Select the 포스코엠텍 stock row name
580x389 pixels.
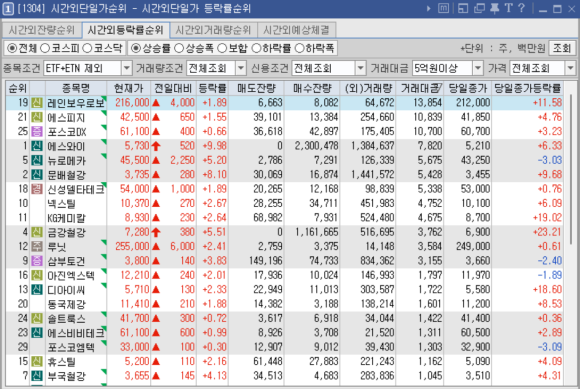(x=71, y=347)
